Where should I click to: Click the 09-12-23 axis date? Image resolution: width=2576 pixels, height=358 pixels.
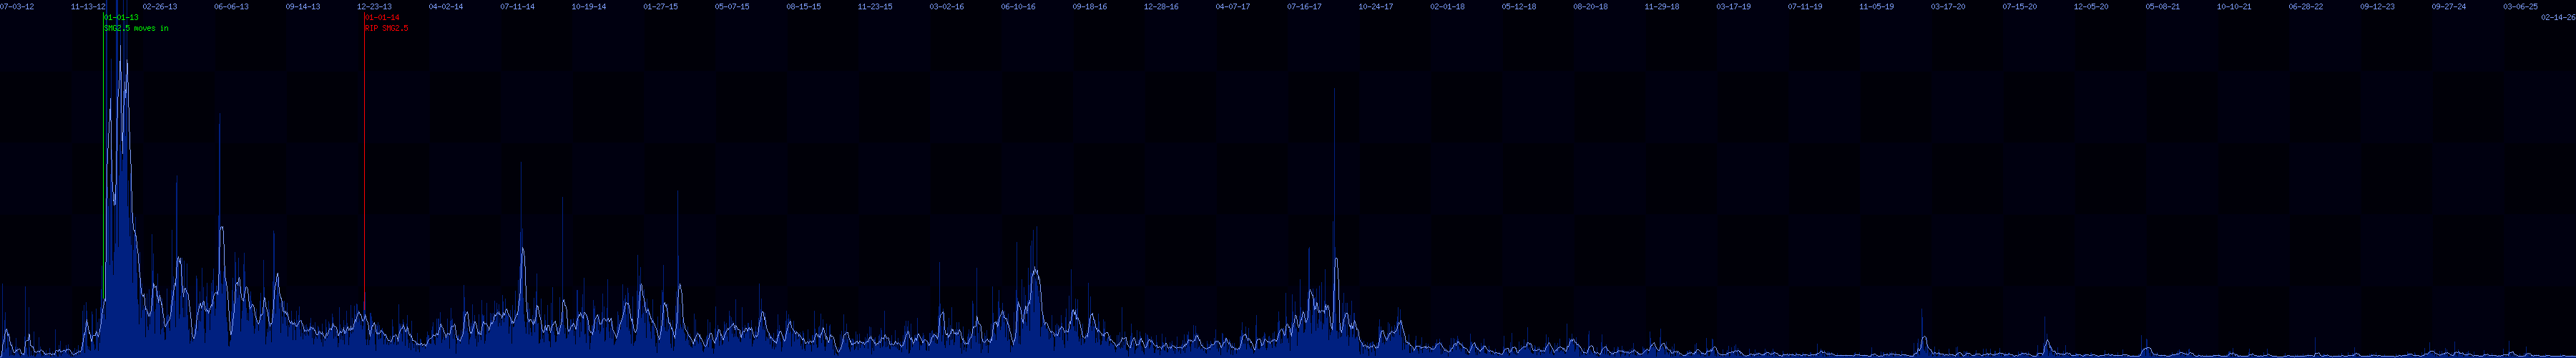2377,6
